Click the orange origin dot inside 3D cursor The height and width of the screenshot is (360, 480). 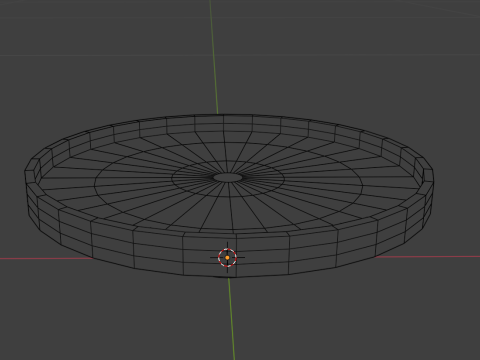coord(227,258)
